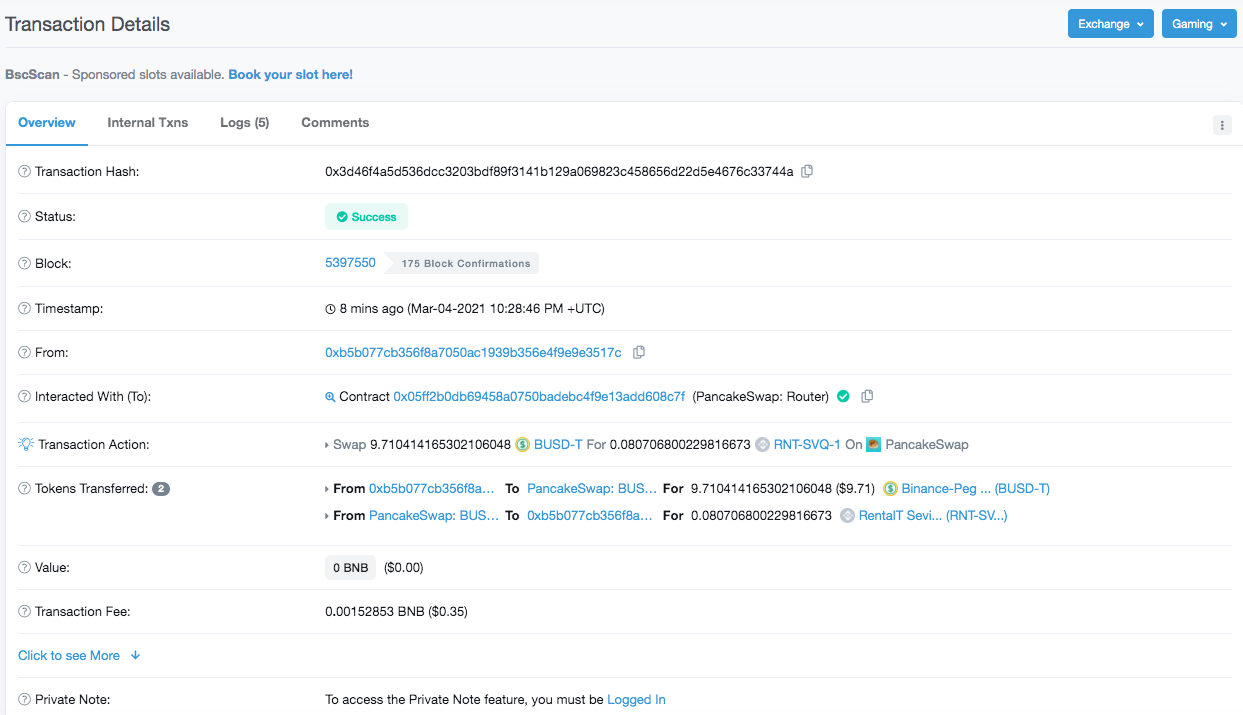Image resolution: width=1243 pixels, height=715 pixels.
Task: Click the RNT-SVQ-1 token icon in Transaction Action
Action: coord(763,444)
